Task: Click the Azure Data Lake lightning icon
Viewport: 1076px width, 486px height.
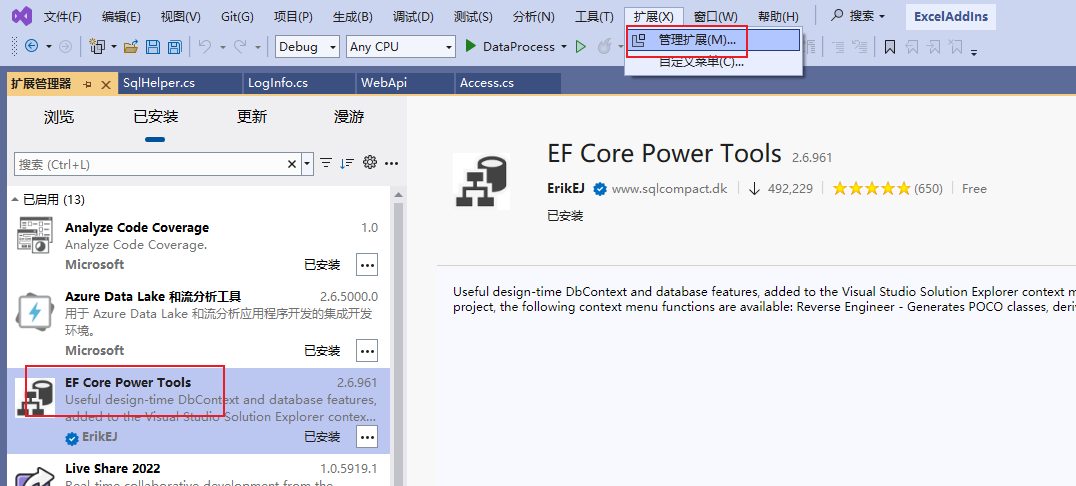Action: [34, 314]
